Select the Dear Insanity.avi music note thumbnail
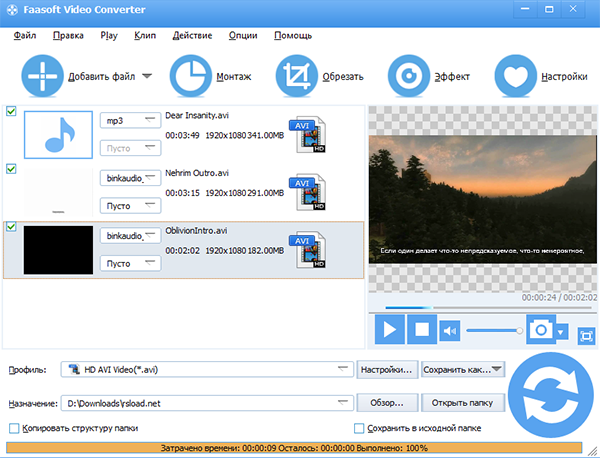 (x=58, y=135)
